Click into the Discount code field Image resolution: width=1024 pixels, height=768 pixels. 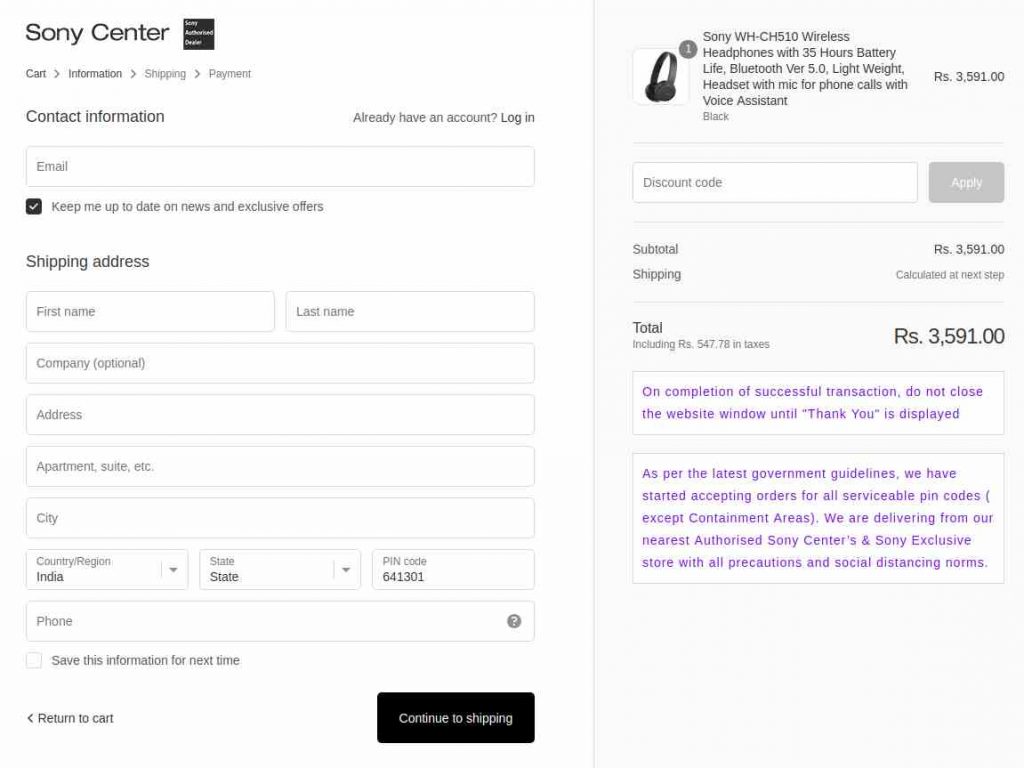(x=775, y=182)
